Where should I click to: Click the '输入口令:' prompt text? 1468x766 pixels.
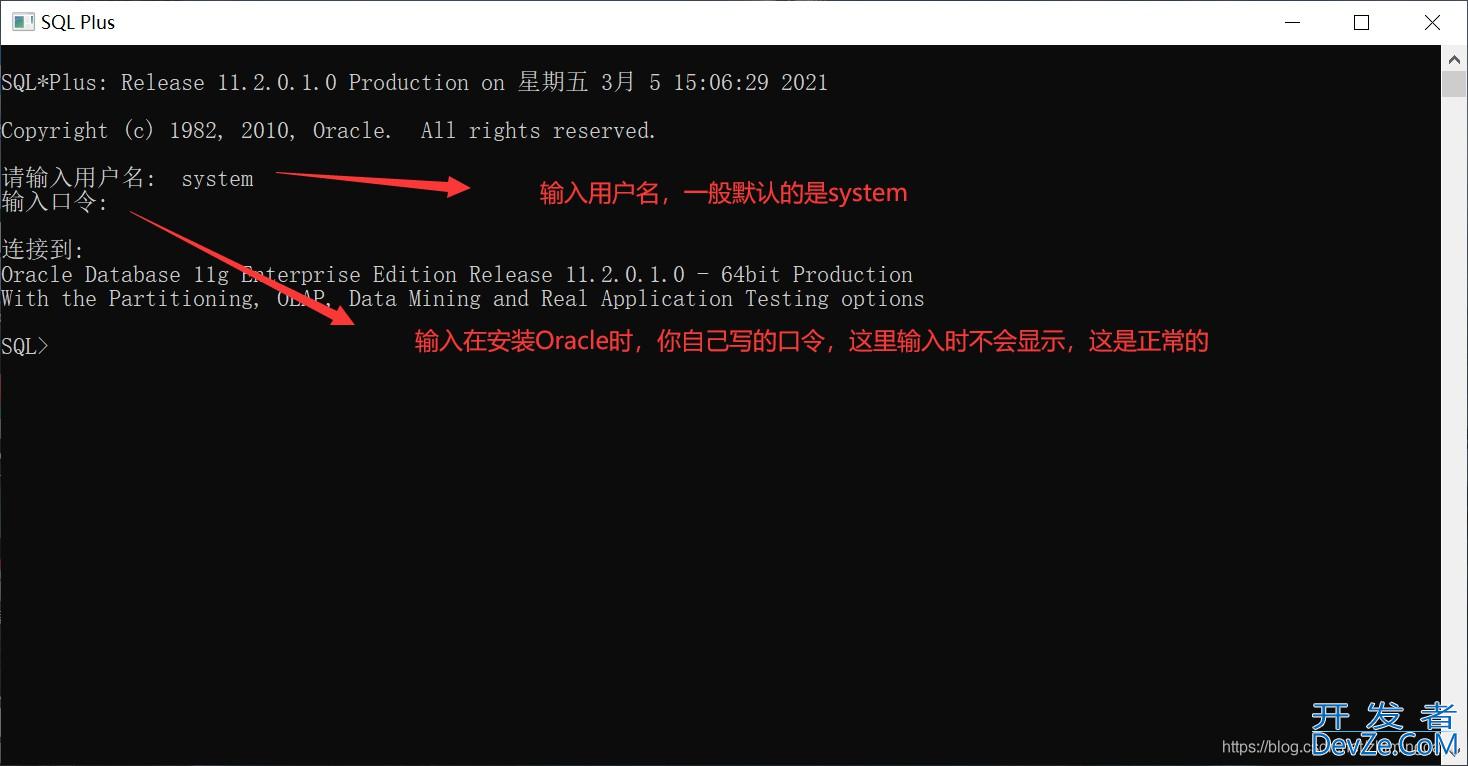pyautogui.click(x=55, y=202)
